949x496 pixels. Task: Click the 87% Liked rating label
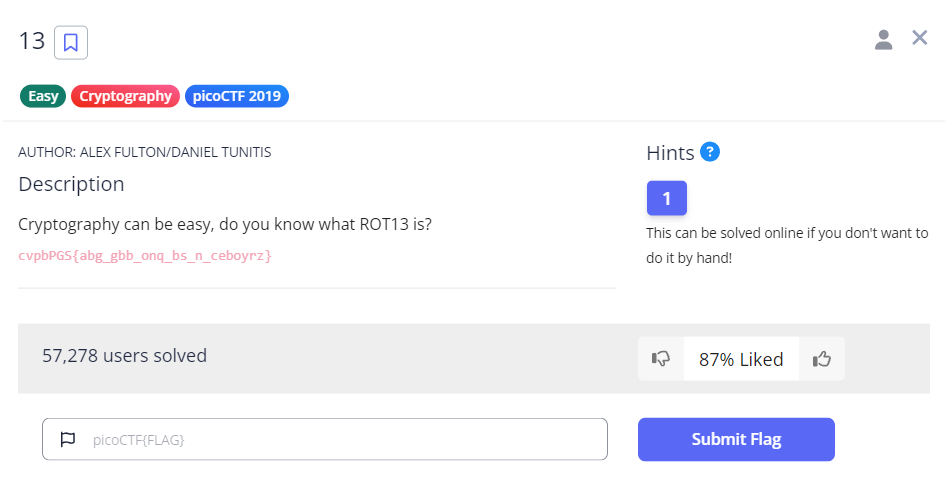tap(741, 359)
